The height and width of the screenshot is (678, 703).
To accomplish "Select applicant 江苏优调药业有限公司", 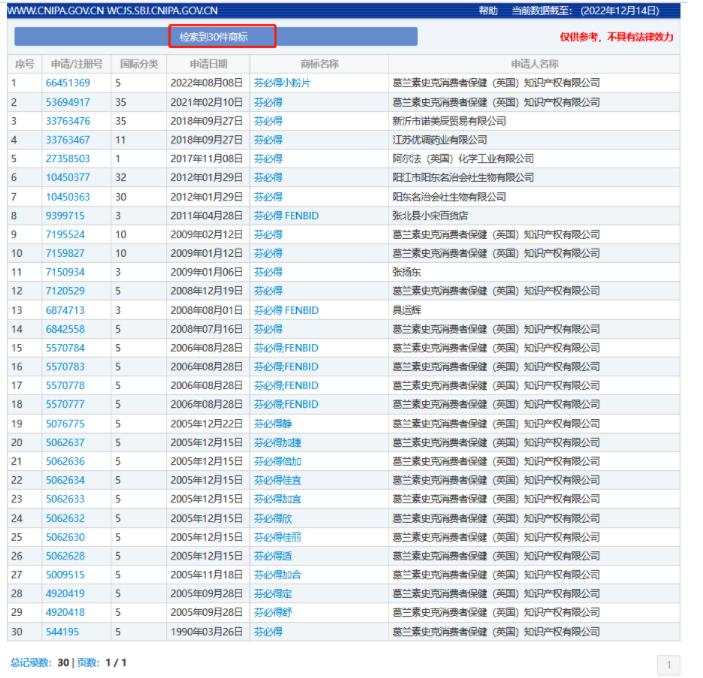I will tap(440, 140).
